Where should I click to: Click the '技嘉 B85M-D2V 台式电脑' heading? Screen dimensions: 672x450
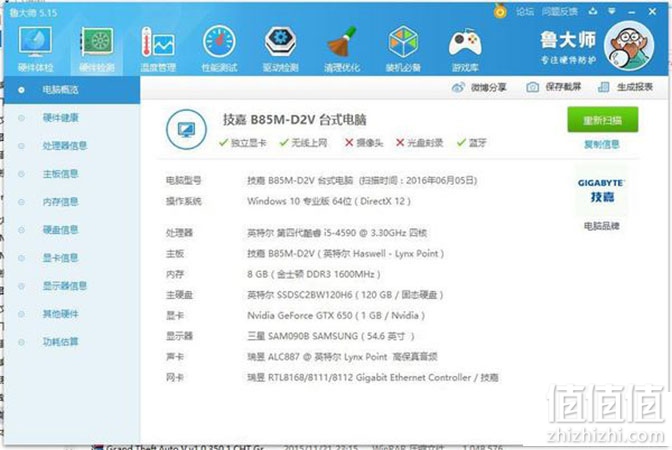pos(294,120)
